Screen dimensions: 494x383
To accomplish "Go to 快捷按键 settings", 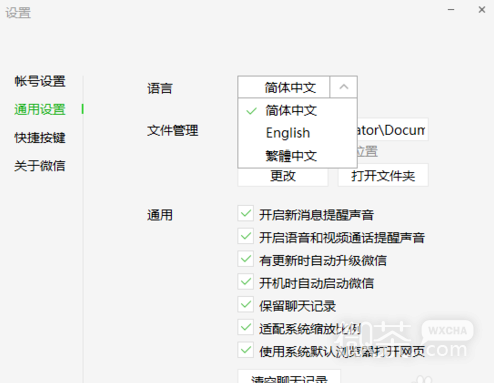I will click(x=40, y=138).
